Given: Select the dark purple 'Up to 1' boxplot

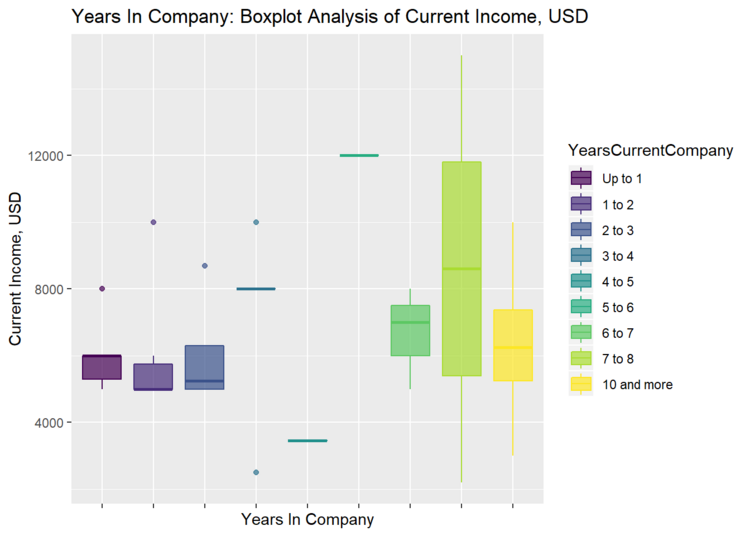Looking at the screenshot, I should (x=102, y=367).
